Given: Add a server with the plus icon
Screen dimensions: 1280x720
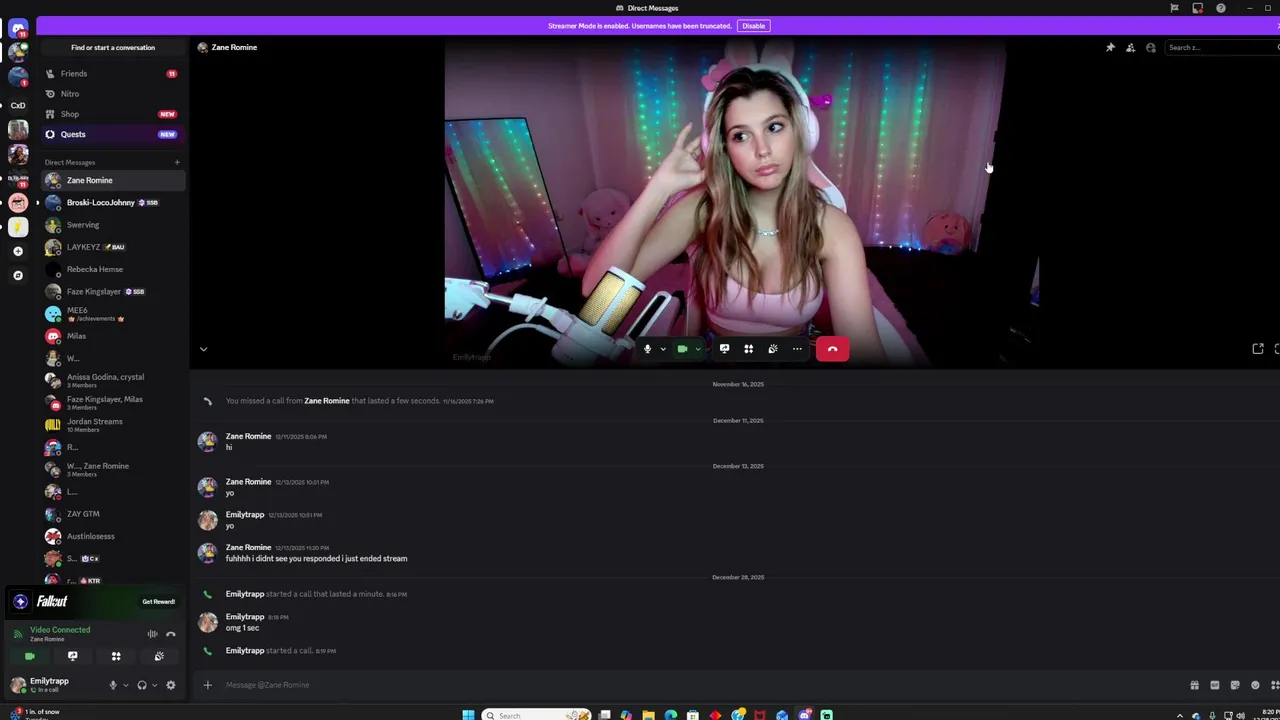Looking at the screenshot, I should coord(18,251).
